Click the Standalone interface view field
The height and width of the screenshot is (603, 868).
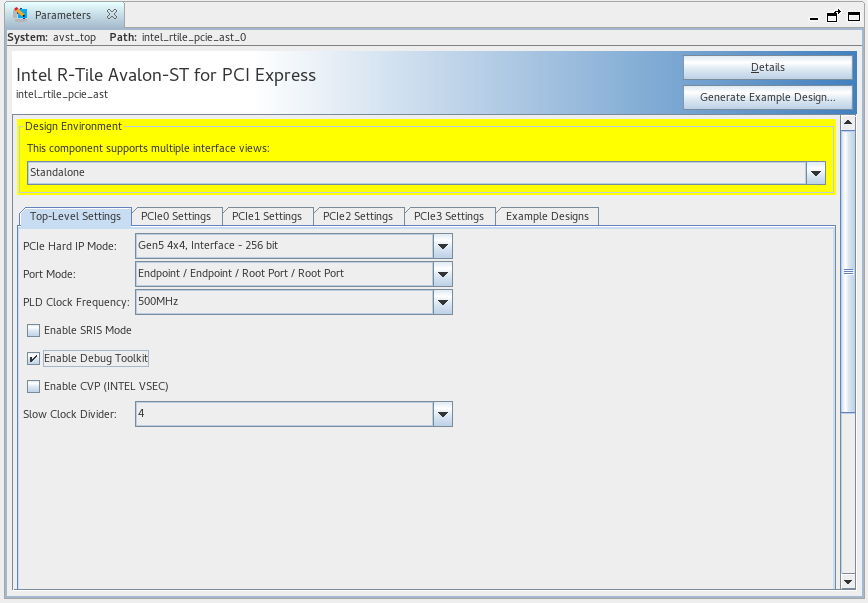pyautogui.click(x=417, y=173)
